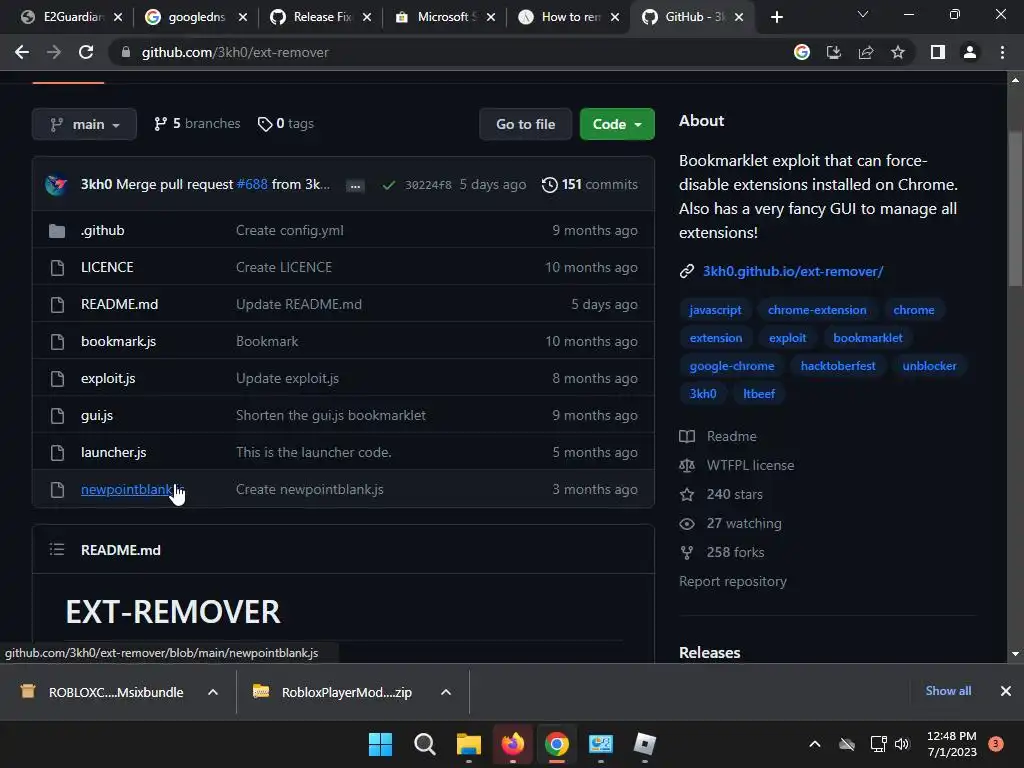Expand ROBLOXC Msixbundle download options
Image resolution: width=1024 pixels, height=768 pixels.
[x=213, y=692]
